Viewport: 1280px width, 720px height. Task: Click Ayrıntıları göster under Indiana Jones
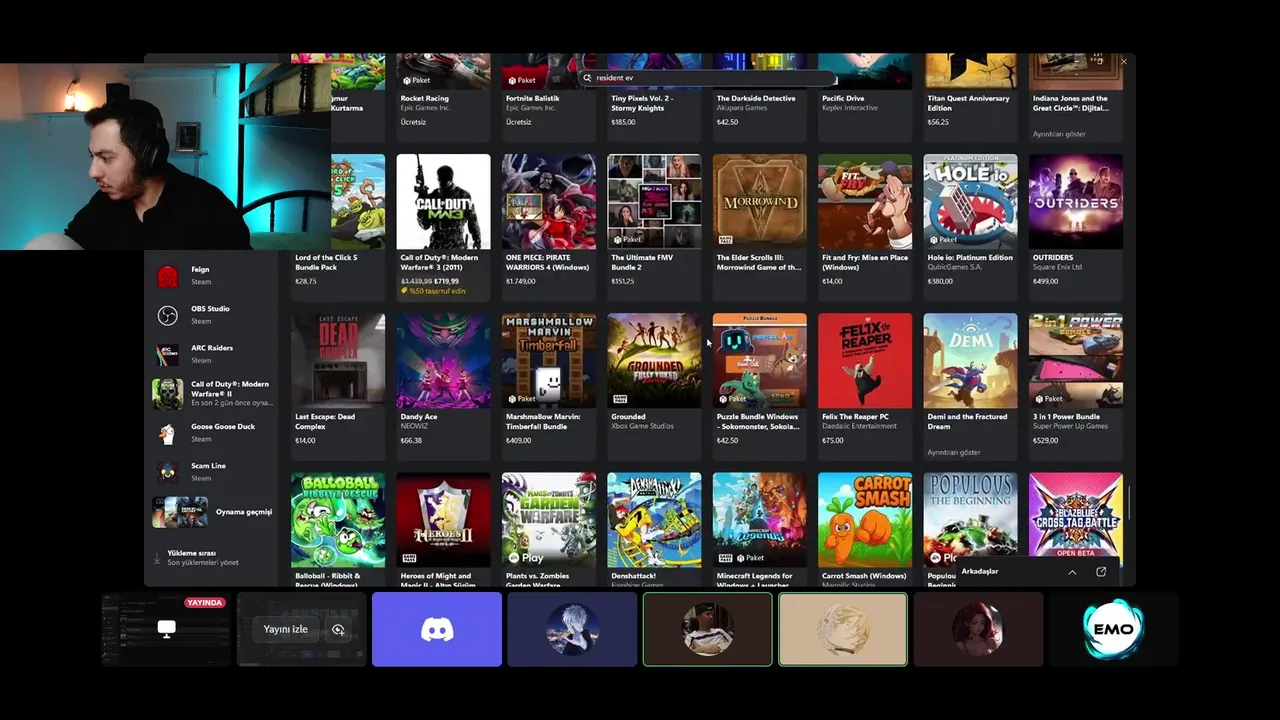click(x=1058, y=134)
